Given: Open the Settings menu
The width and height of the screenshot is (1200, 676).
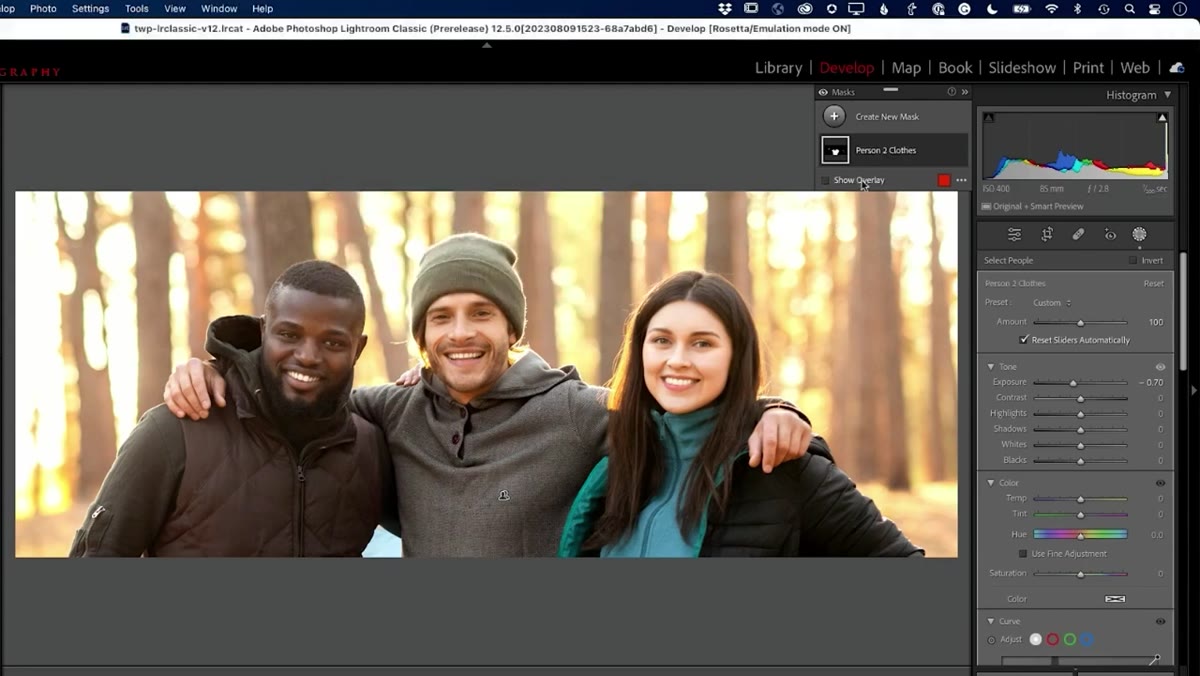Looking at the screenshot, I should click(x=90, y=8).
